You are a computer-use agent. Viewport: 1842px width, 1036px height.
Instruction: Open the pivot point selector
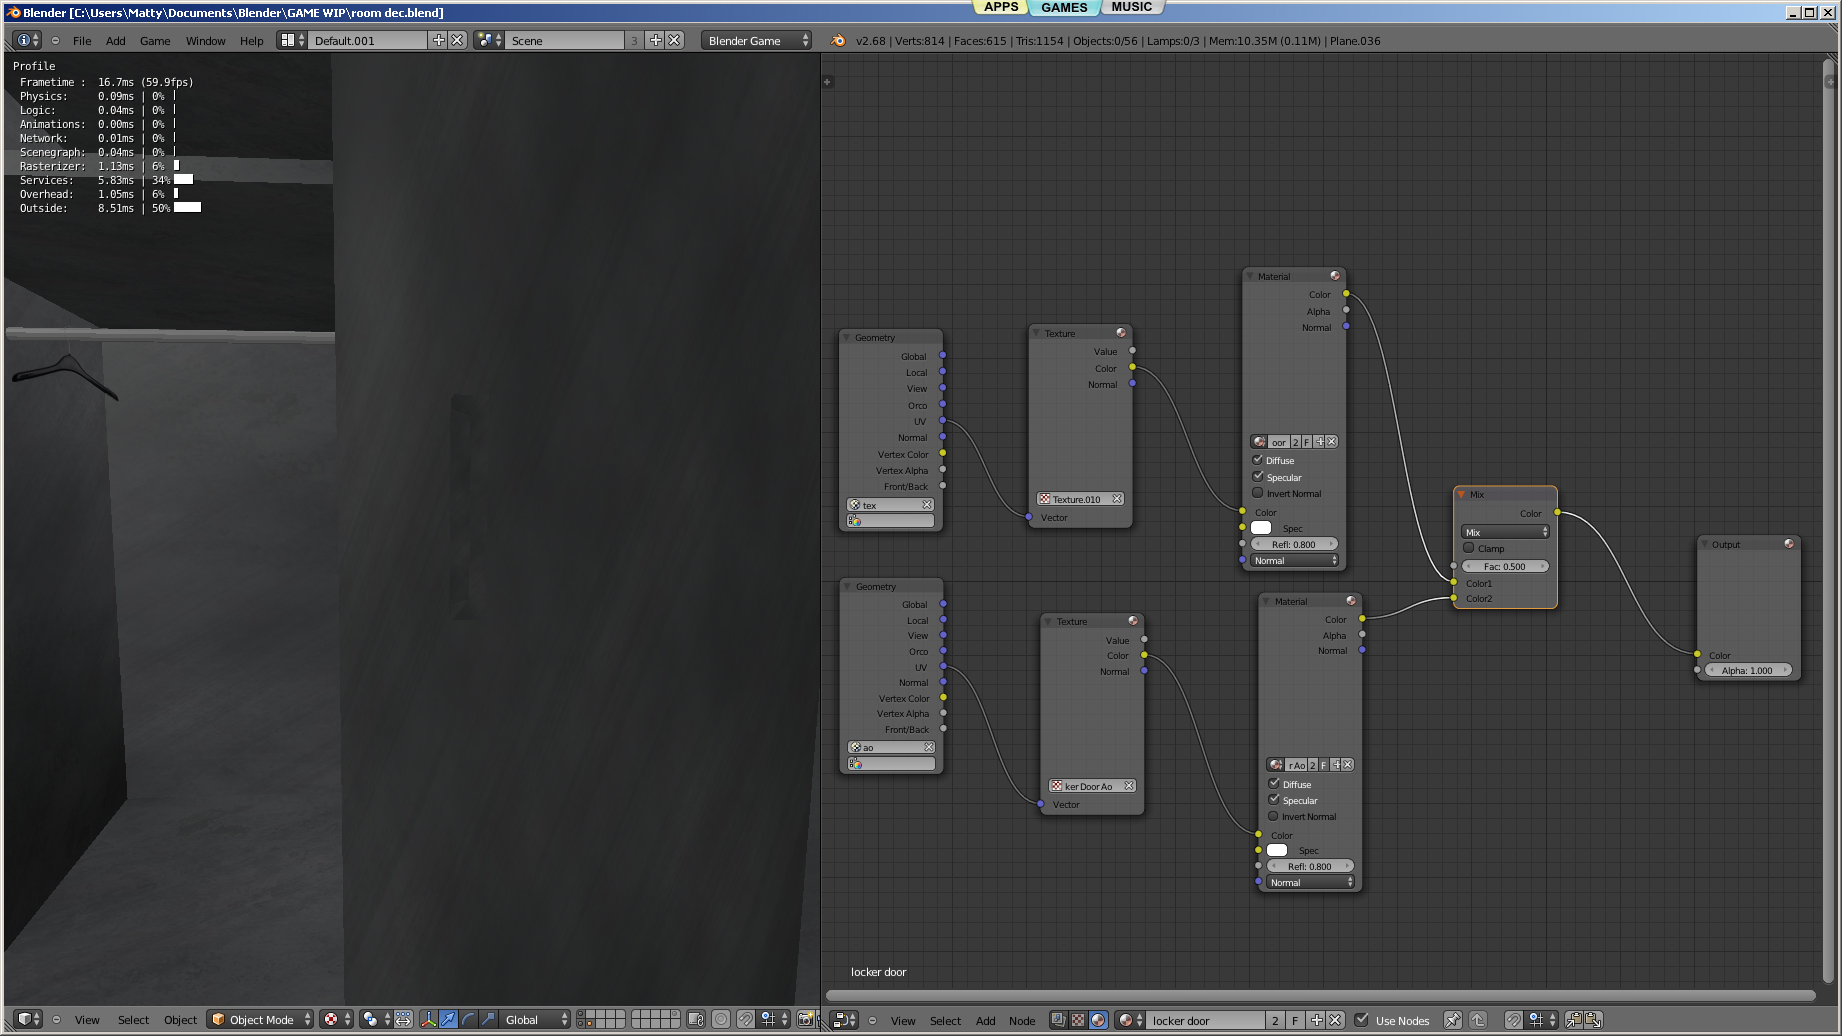pyautogui.click(x=375, y=1020)
